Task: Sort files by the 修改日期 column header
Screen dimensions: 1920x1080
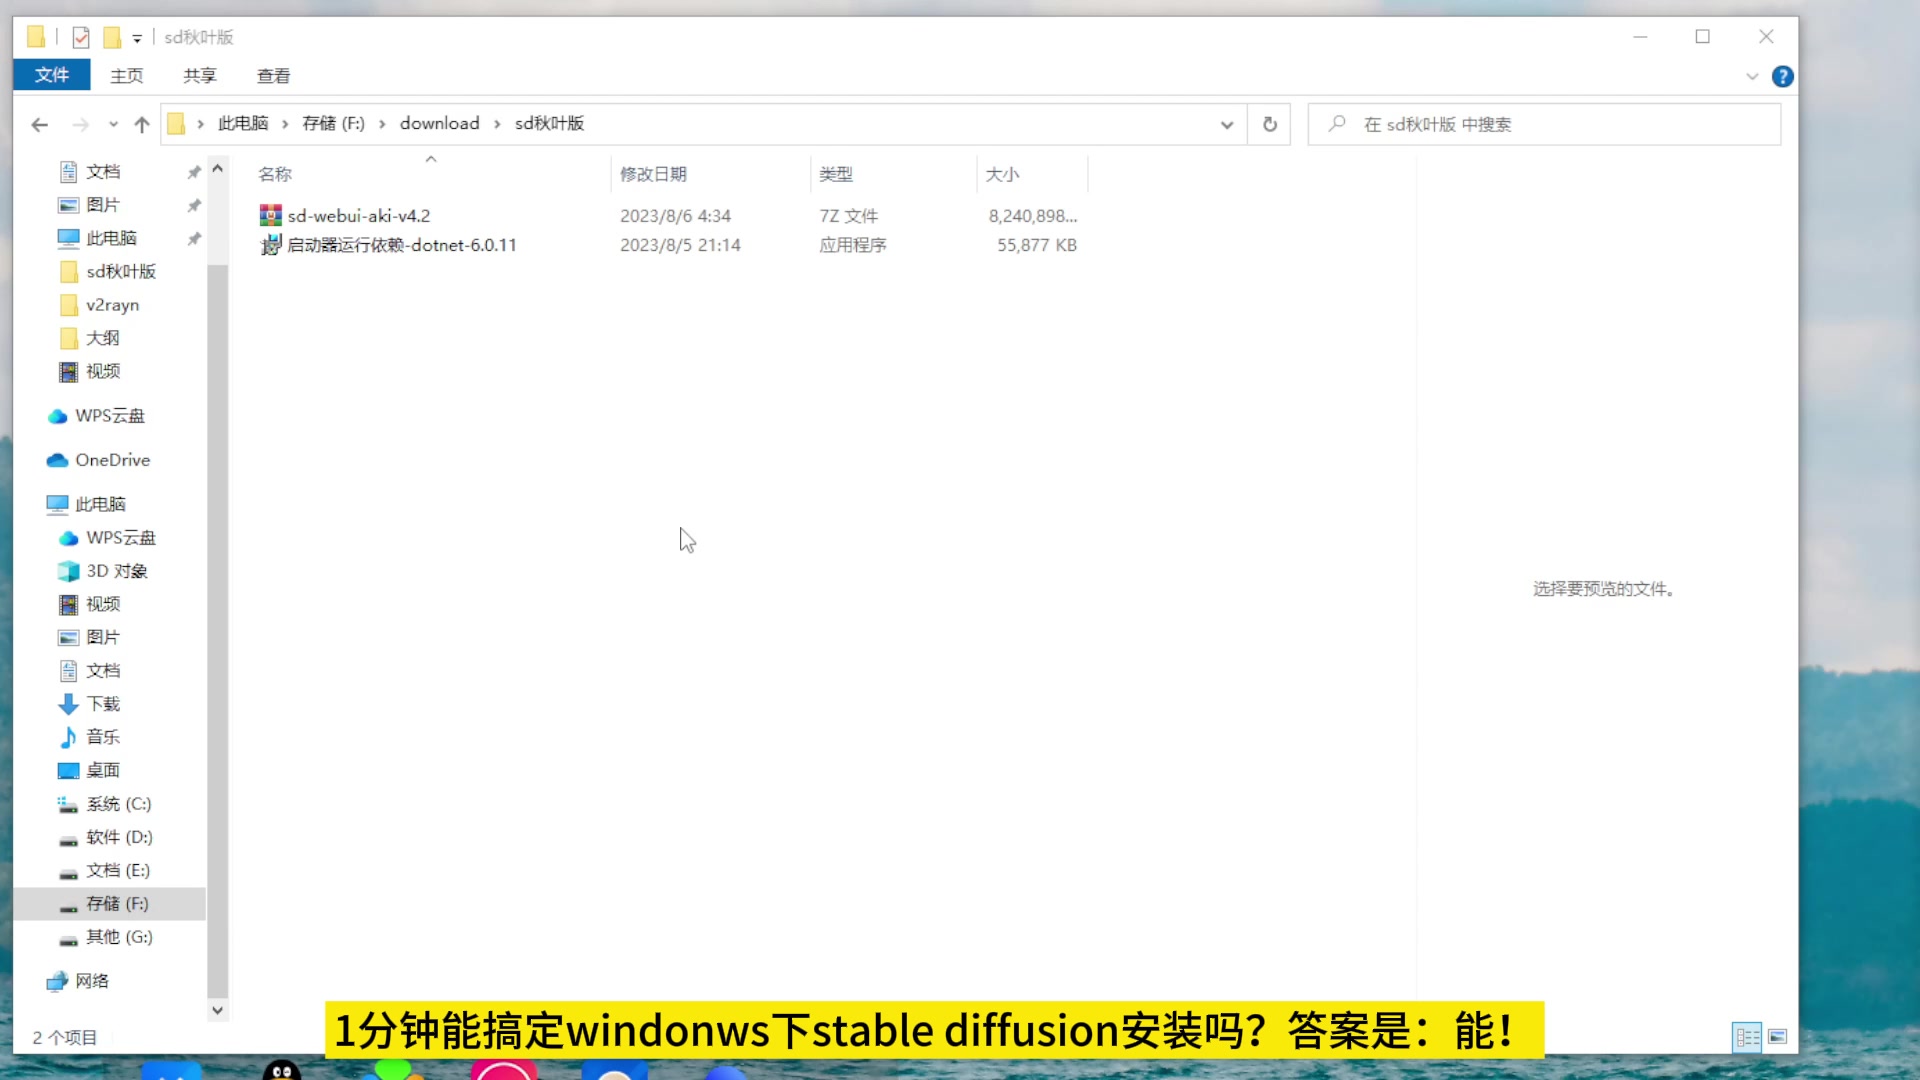Action: [x=653, y=174]
